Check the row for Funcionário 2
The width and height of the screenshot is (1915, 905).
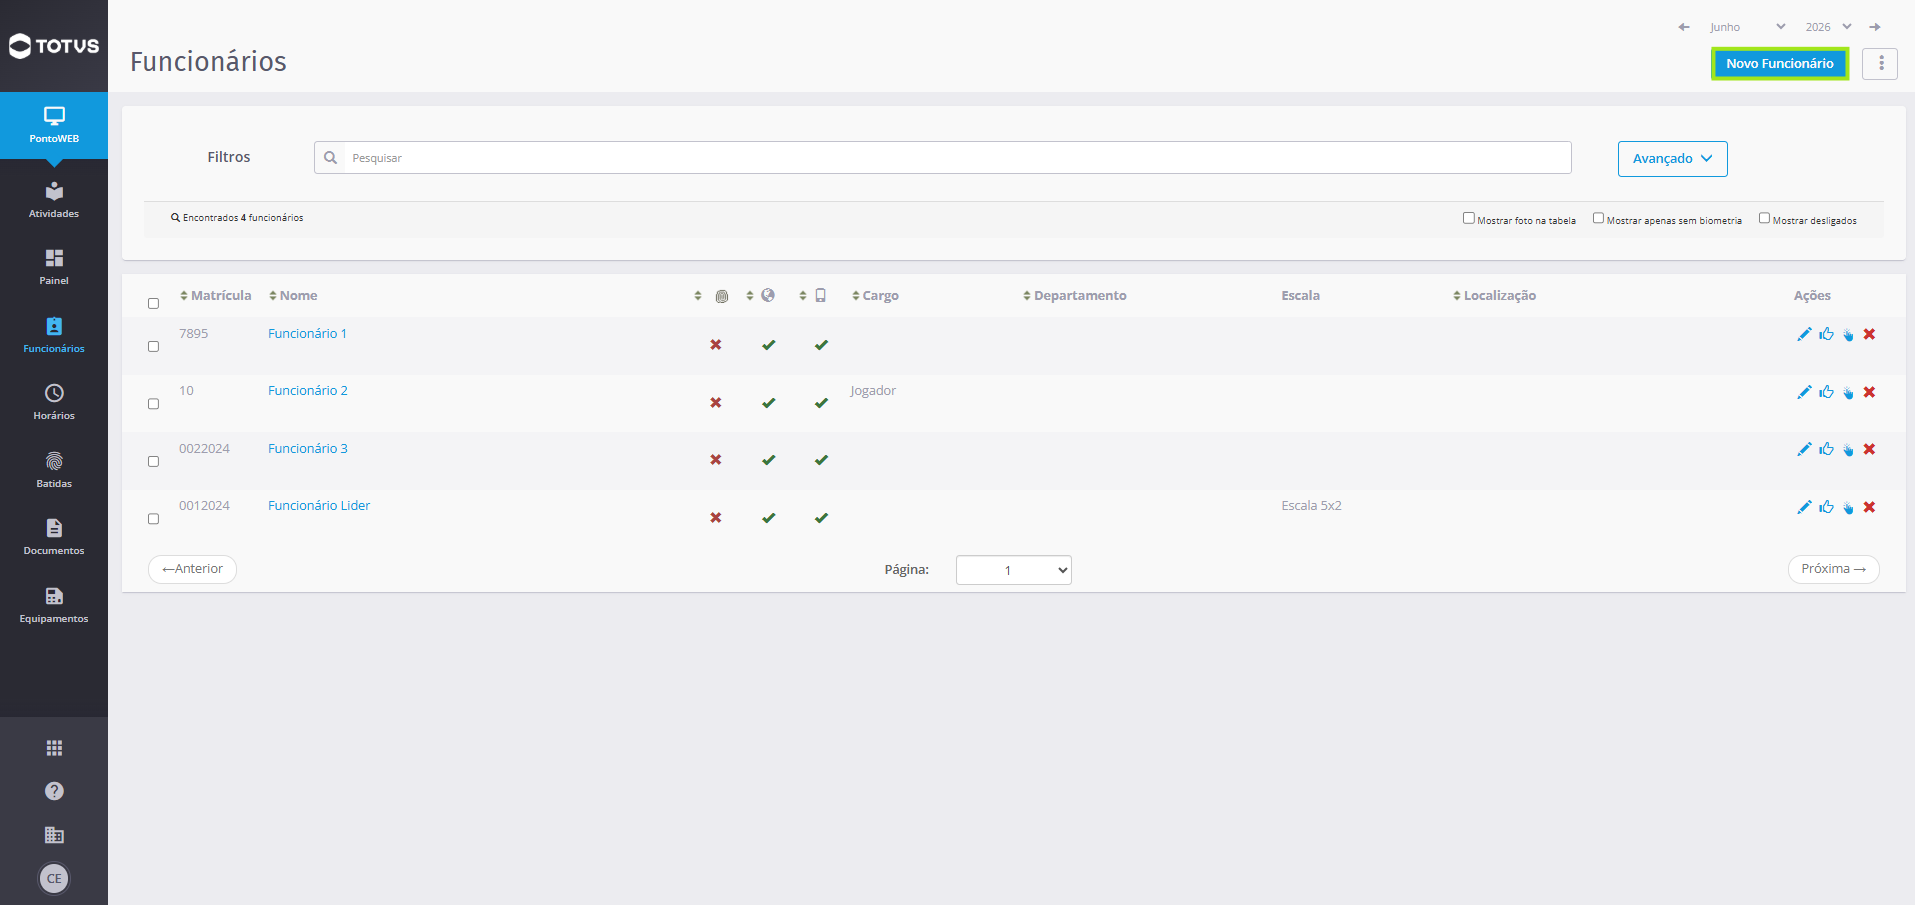pyautogui.click(x=153, y=404)
